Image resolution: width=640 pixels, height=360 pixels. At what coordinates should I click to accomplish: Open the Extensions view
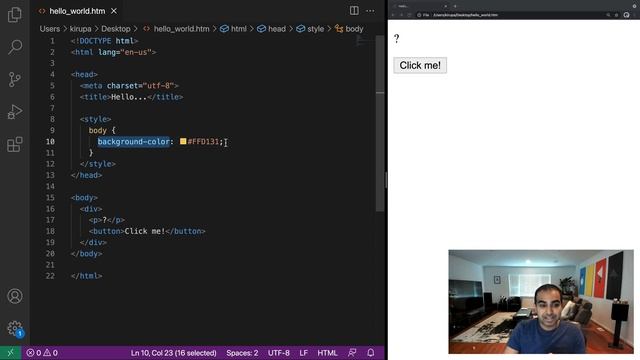tap(15, 144)
